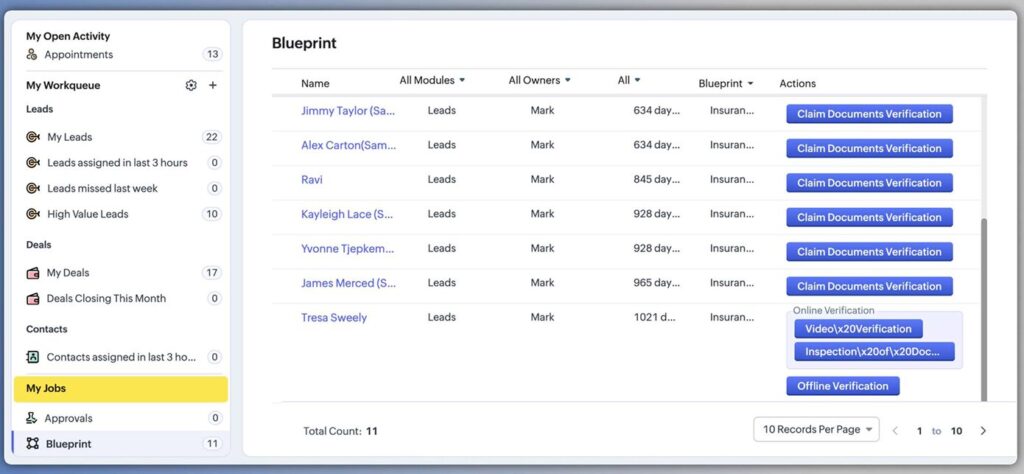Screen dimensions: 1024x474
Task: Go to previous page arrow
Action: [895, 431]
